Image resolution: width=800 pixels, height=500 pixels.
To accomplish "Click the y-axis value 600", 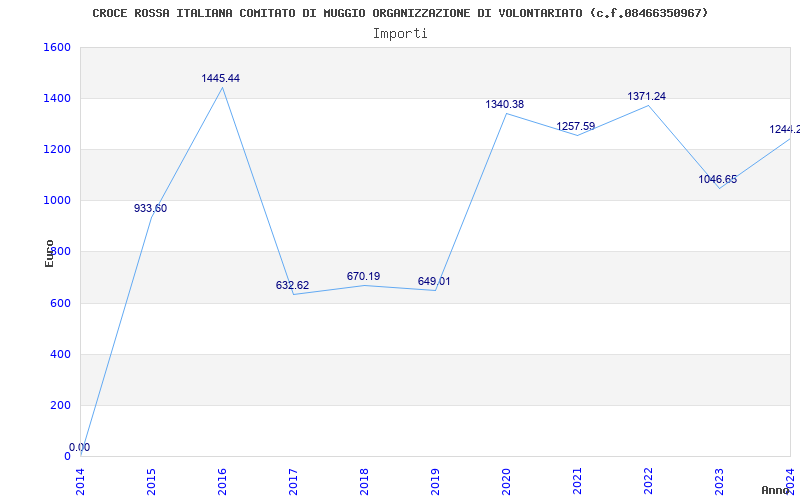I will click(x=60, y=303).
